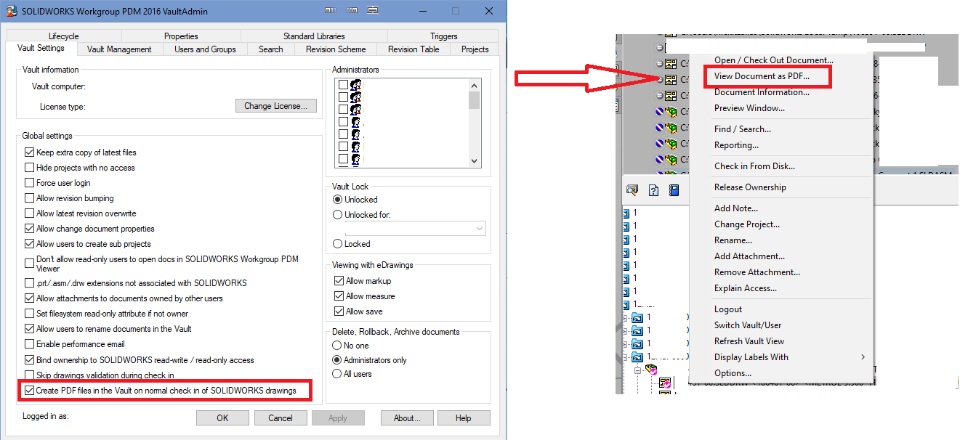Select the Unlocked for radio button
This screenshot has height=440, width=960.
[337, 215]
